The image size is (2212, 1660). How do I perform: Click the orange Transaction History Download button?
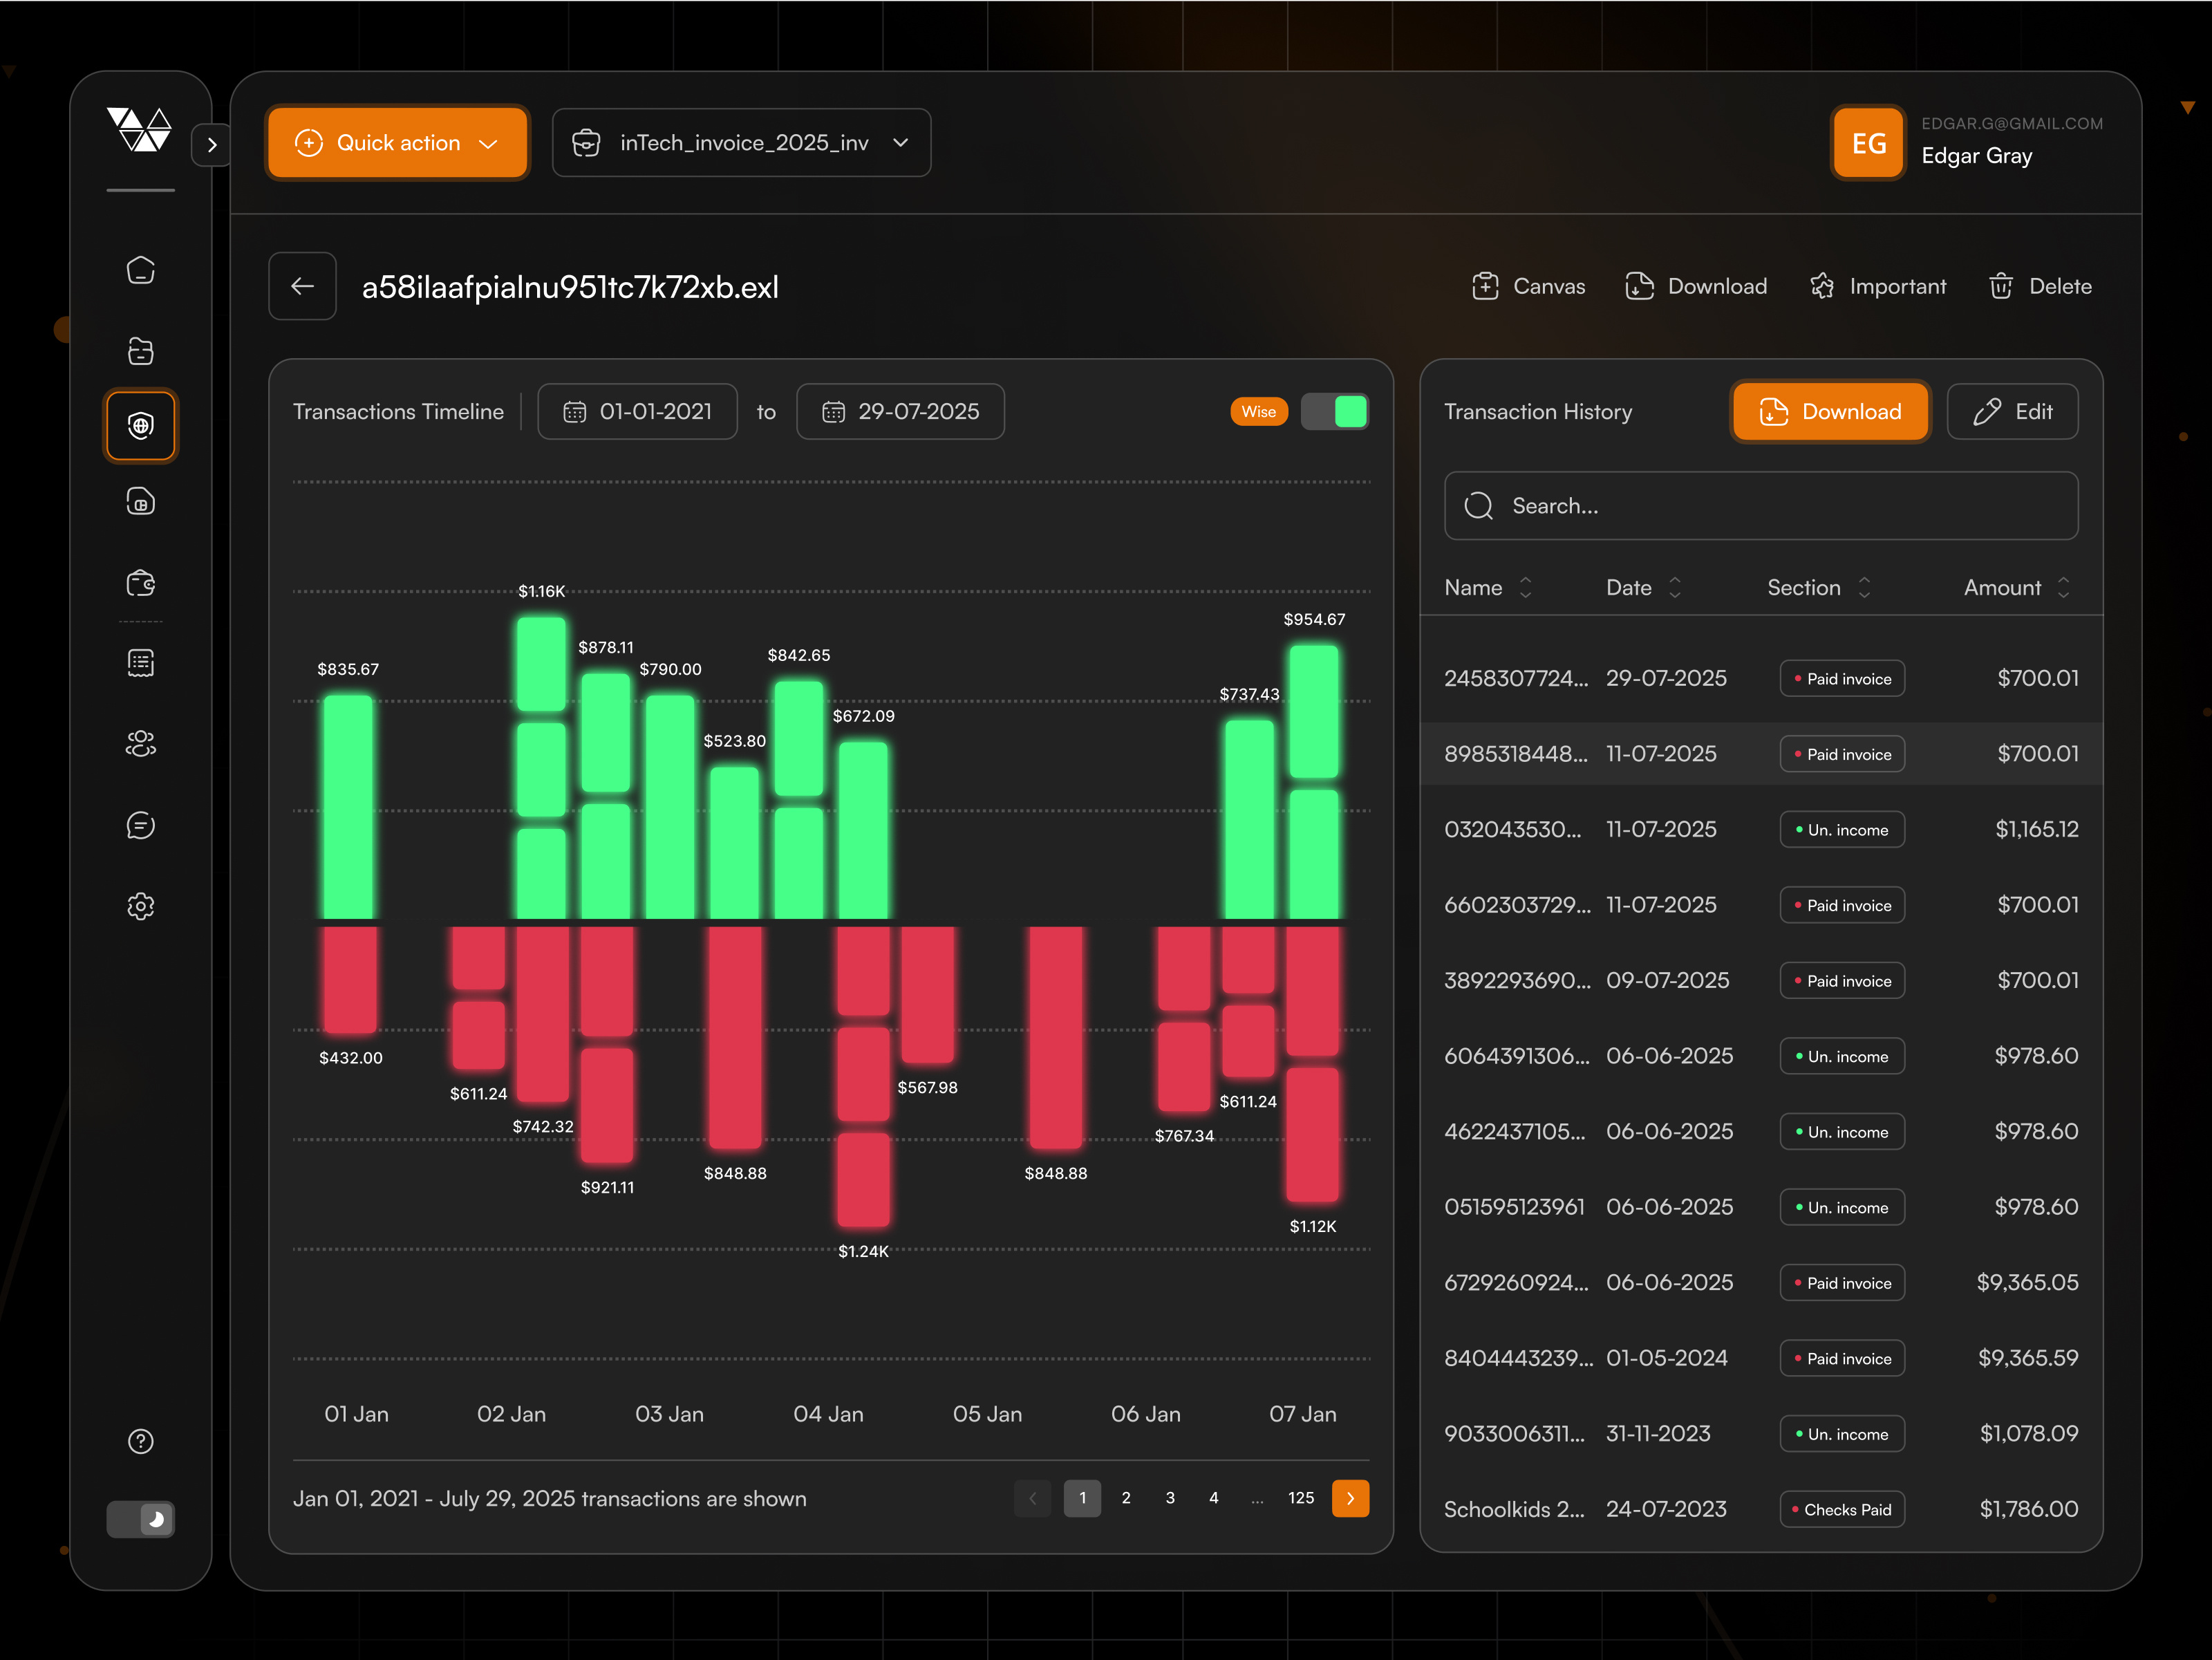(x=1830, y=411)
